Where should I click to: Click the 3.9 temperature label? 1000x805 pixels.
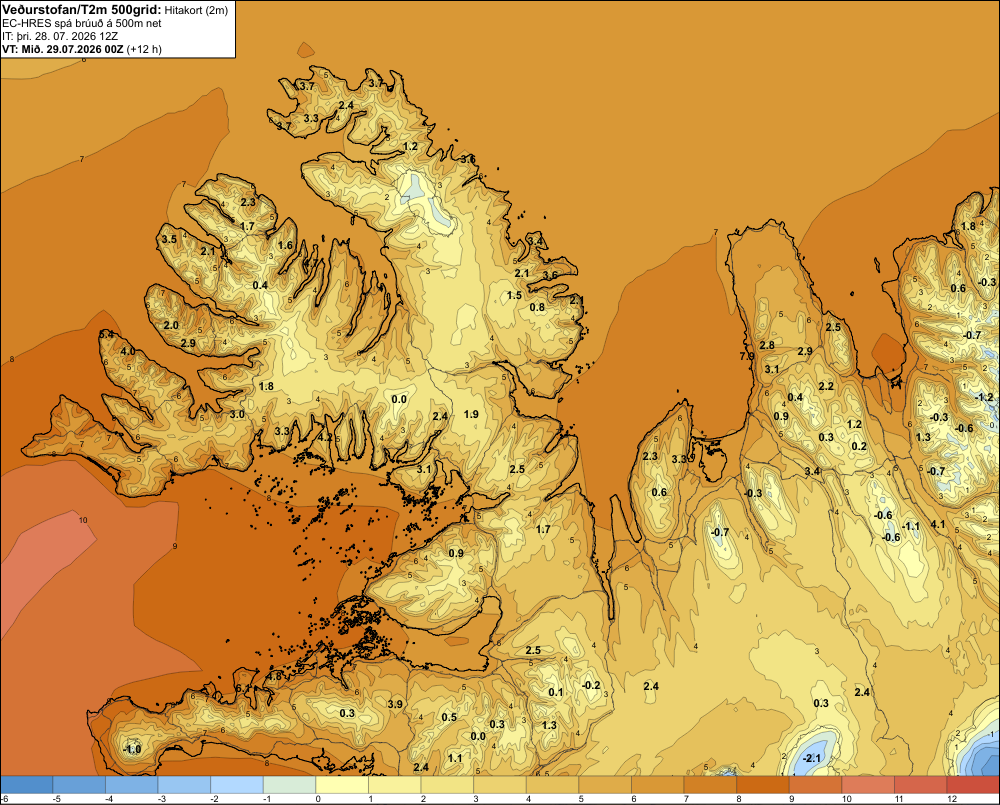coord(395,704)
